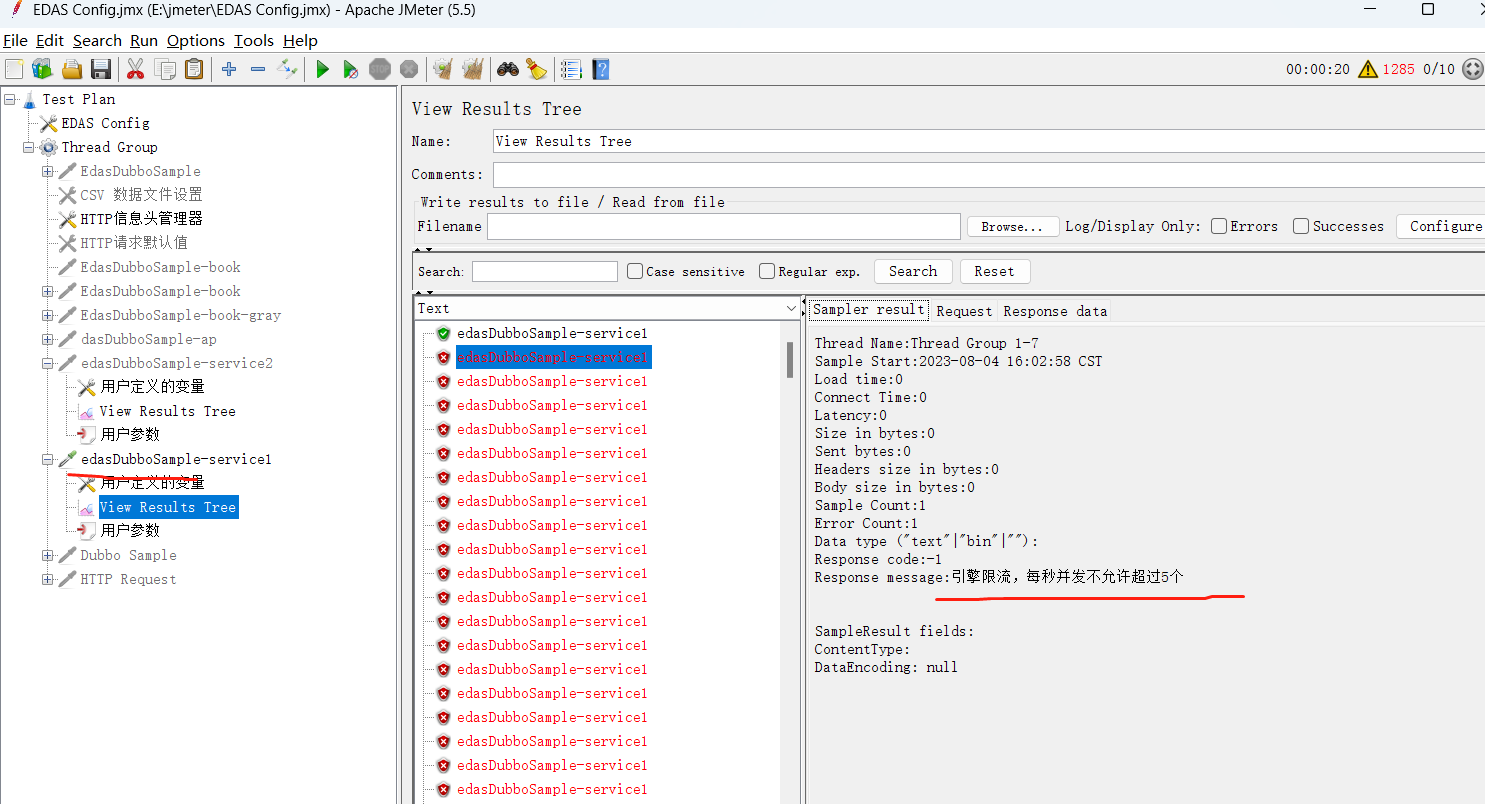Select the Sampler result tab

tap(868, 310)
